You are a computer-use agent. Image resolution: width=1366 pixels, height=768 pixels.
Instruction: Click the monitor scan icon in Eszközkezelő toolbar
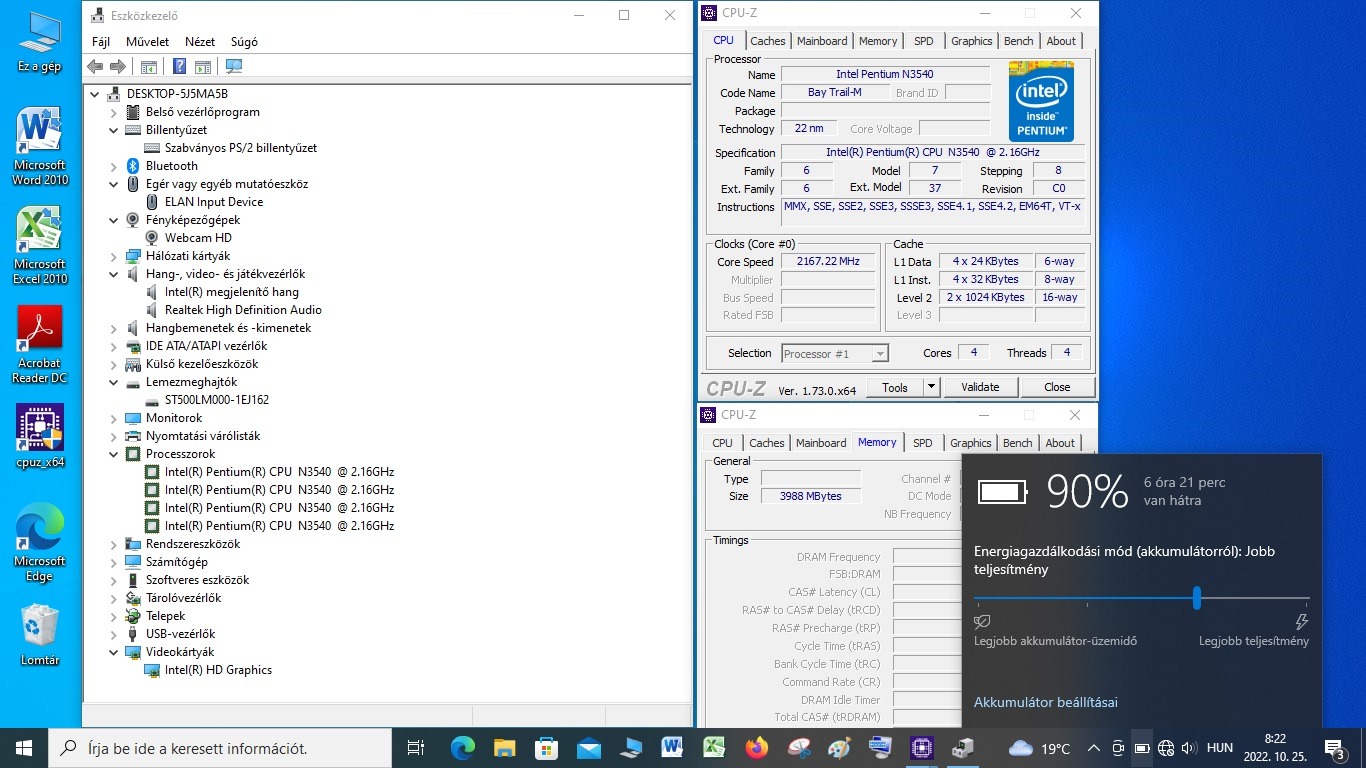pyautogui.click(x=234, y=67)
